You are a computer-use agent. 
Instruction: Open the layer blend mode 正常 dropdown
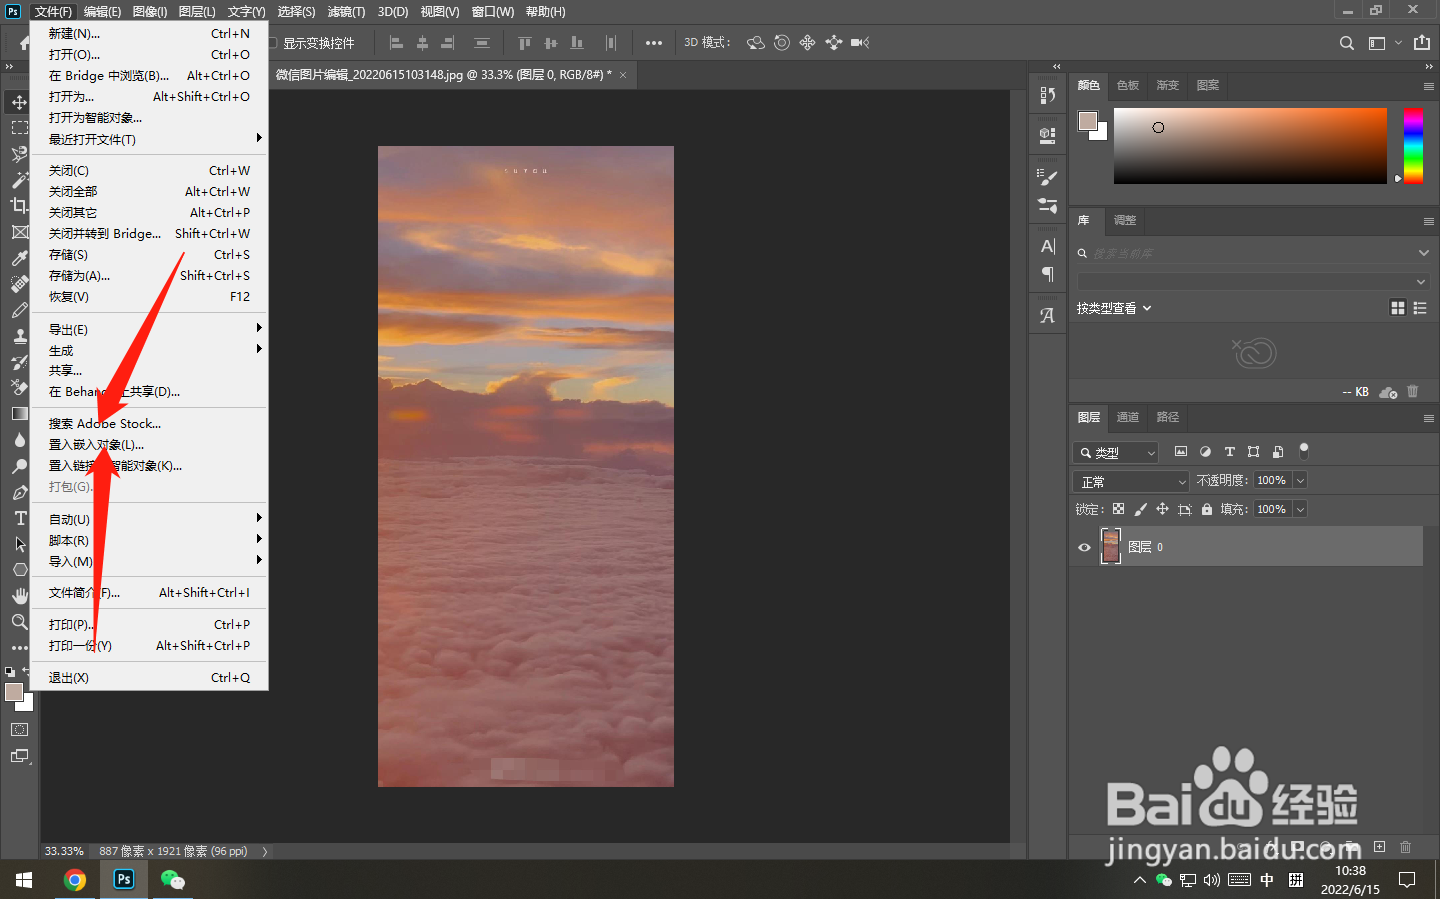point(1131,481)
